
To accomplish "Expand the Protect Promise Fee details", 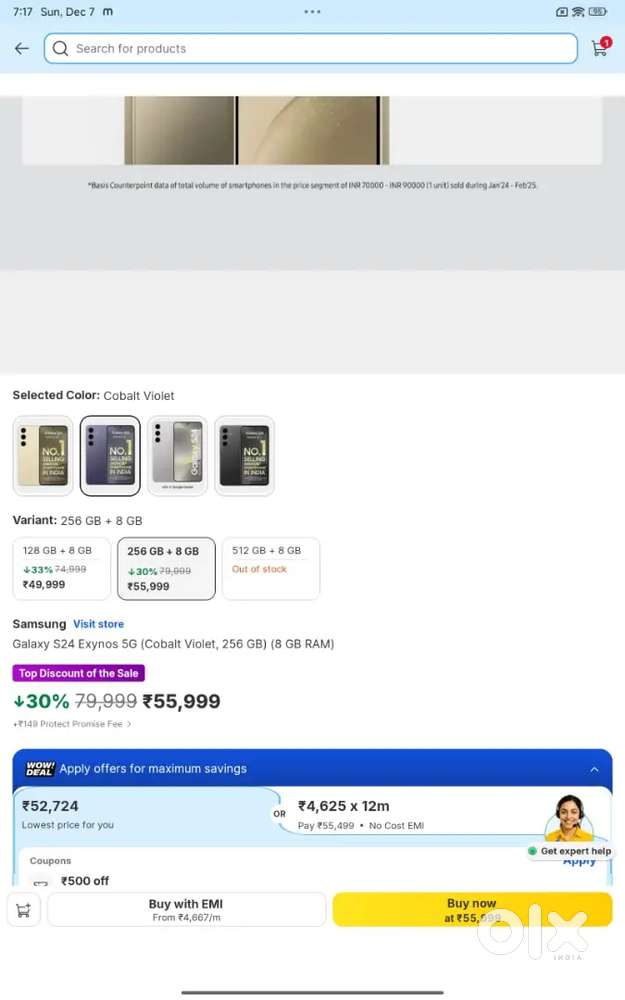I will 72,723.
